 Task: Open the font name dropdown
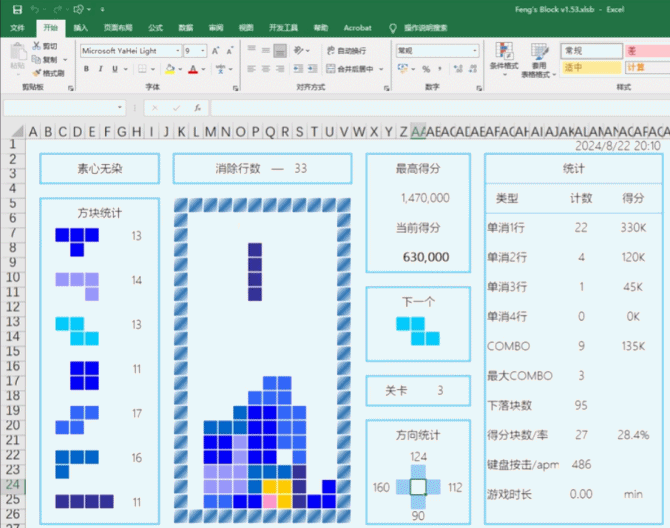pos(178,51)
